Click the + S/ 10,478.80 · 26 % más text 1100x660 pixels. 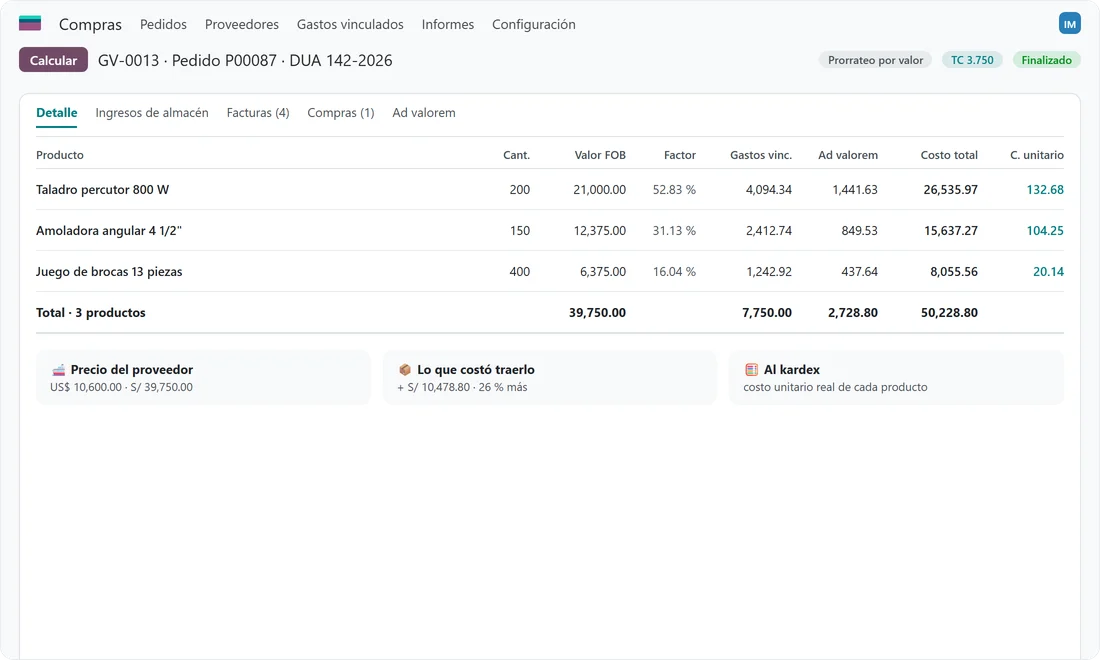click(x=462, y=387)
